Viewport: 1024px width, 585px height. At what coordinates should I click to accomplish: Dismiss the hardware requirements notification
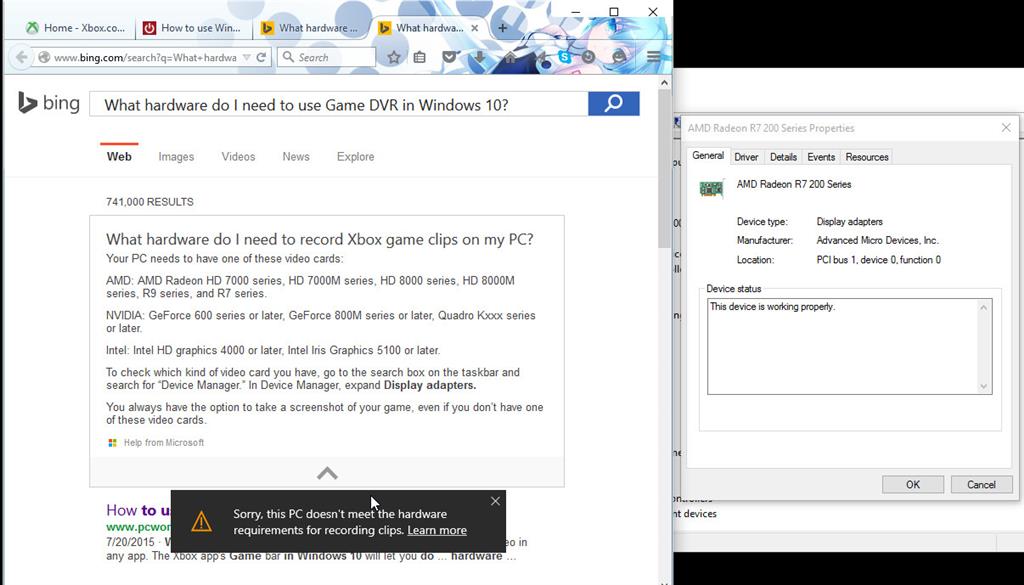[495, 501]
